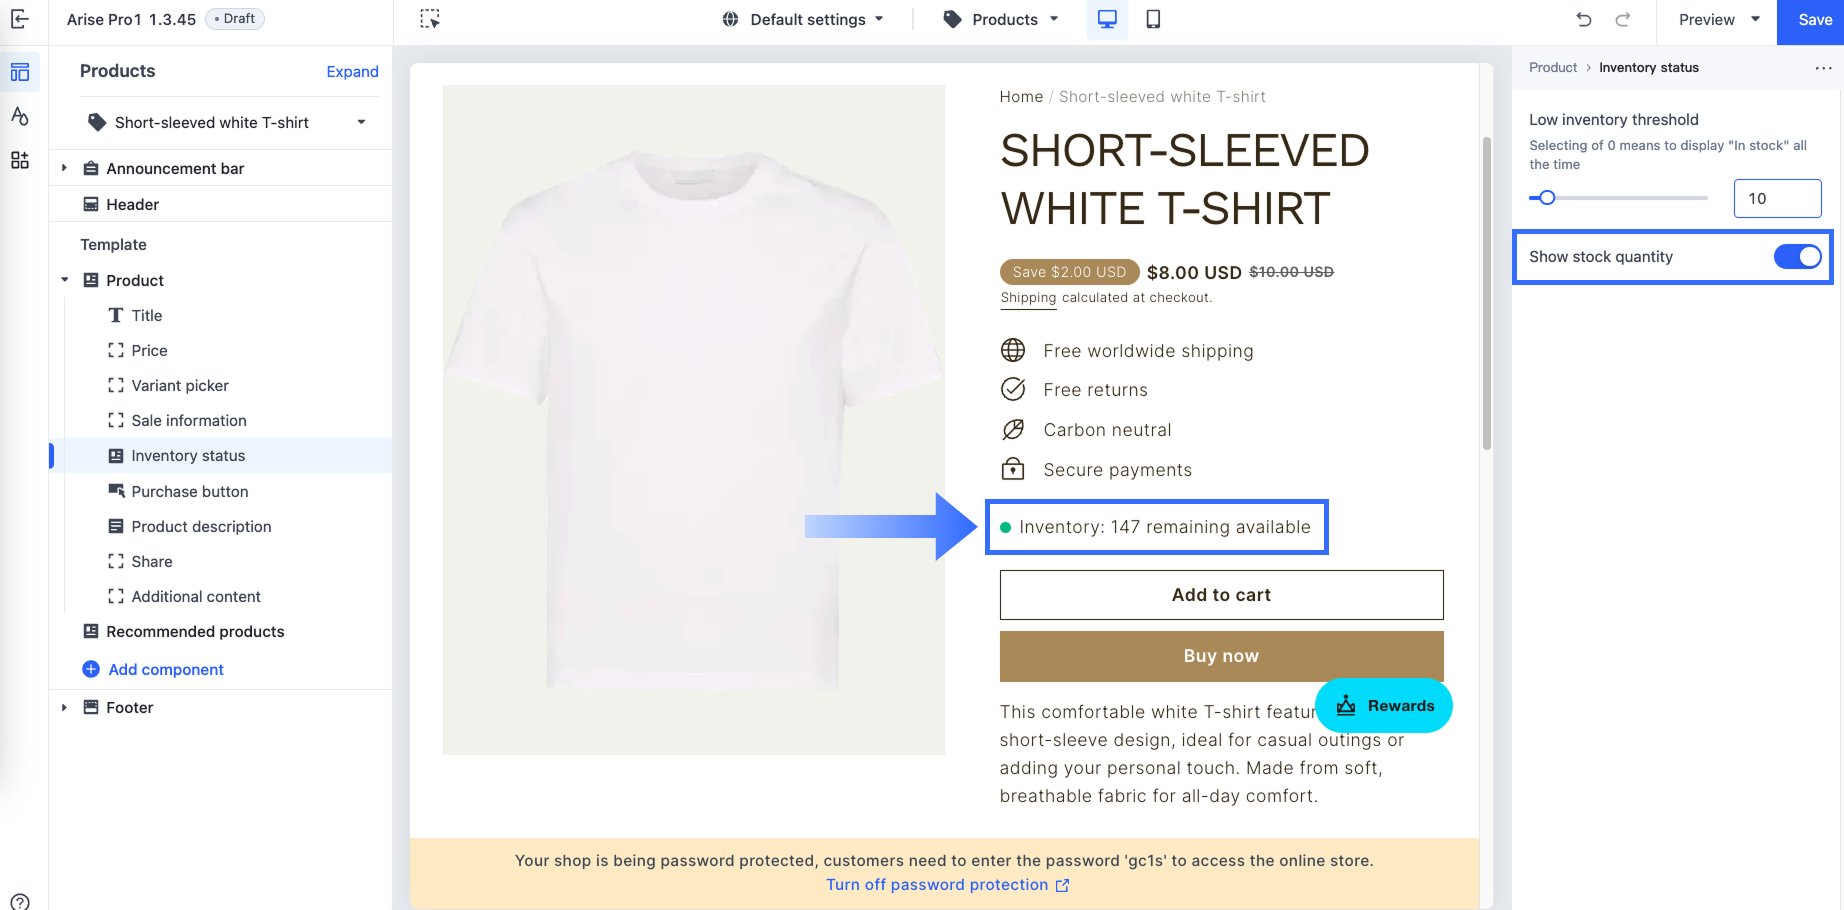Select the Purchase button block

[x=190, y=491]
